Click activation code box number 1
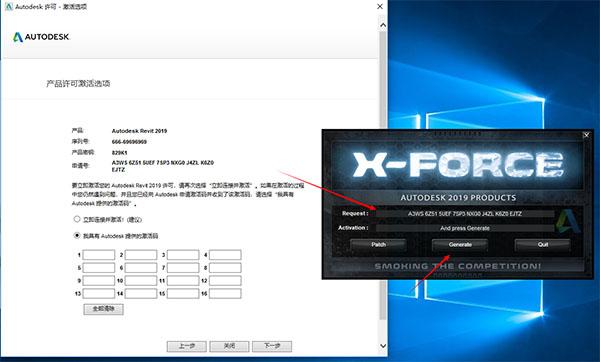 coord(99,255)
